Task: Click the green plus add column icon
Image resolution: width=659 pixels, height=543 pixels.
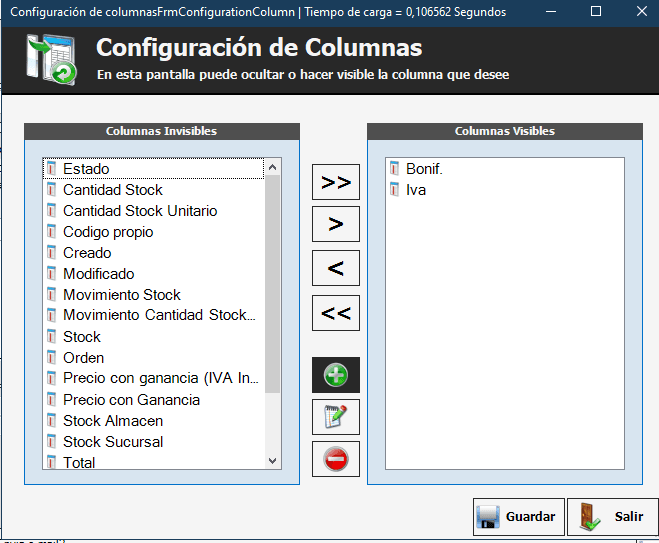Action: pos(336,376)
